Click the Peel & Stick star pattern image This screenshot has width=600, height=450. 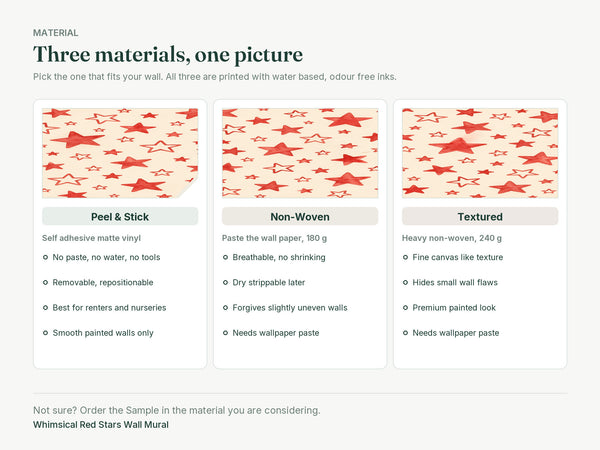click(x=120, y=153)
